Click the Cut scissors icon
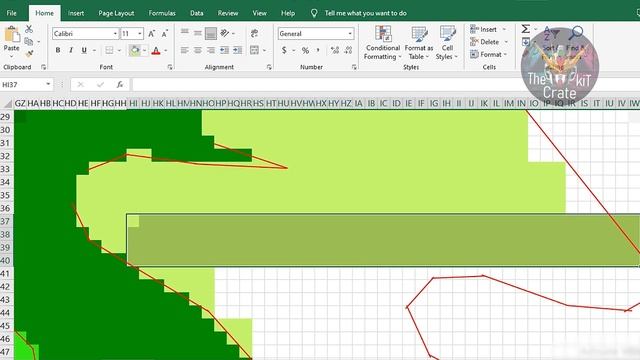This screenshot has width=640, height=360. [x=29, y=29]
